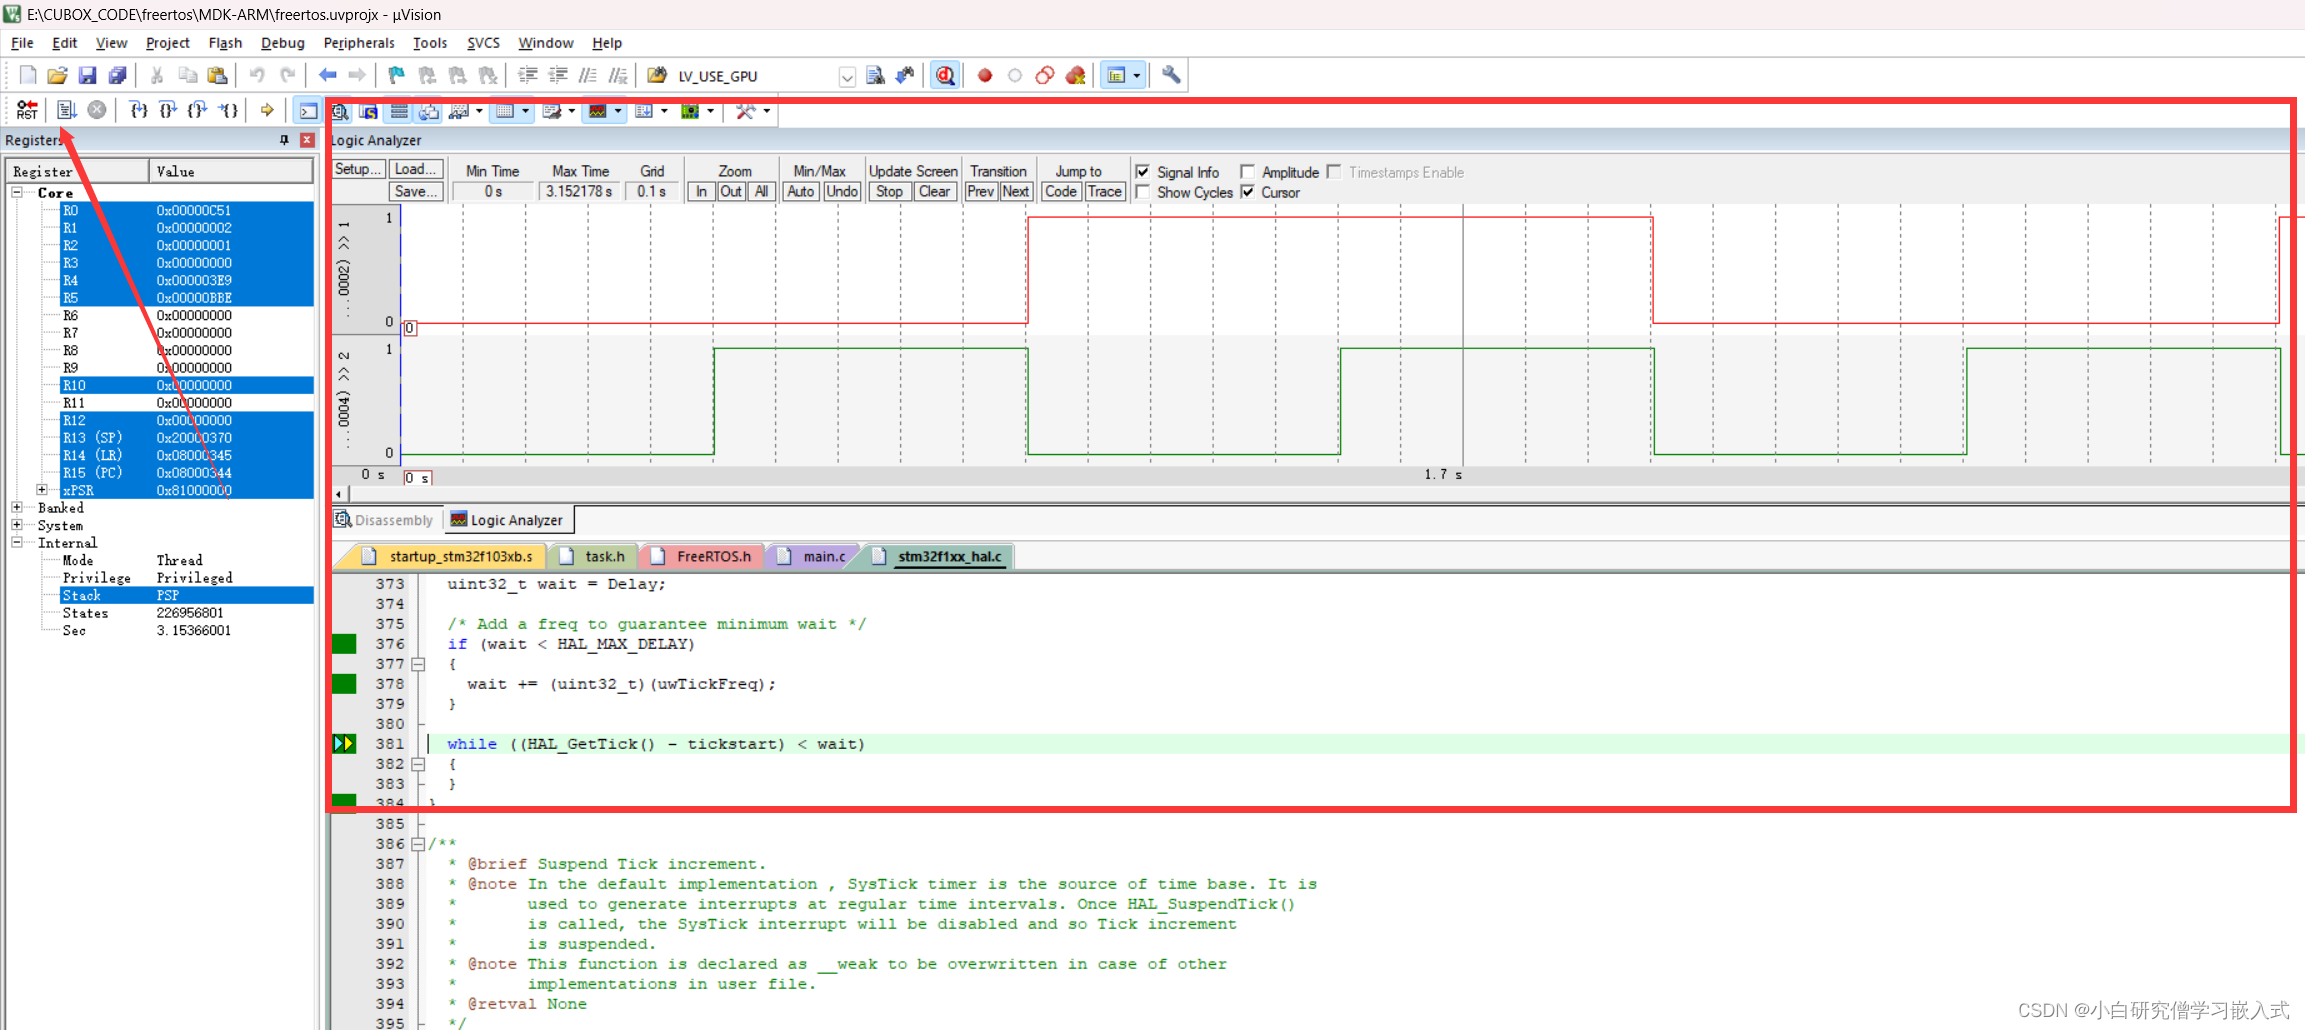2305x1030 pixels.
Task: Enable the Amplitude checkbox
Action: (x=1247, y=172)
